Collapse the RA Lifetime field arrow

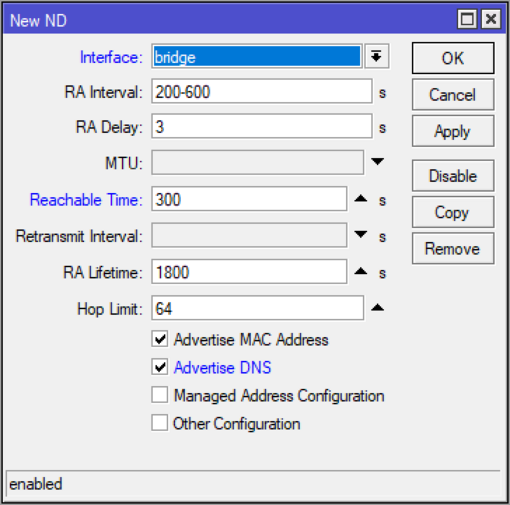(361, 271)
